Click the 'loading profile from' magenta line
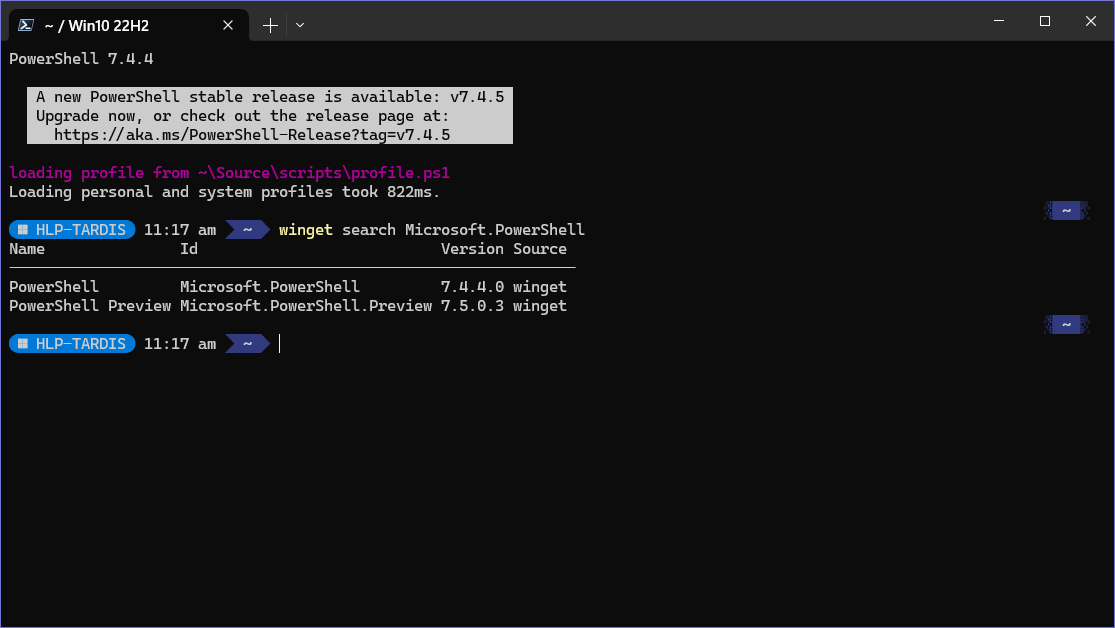 pos(229,173)
